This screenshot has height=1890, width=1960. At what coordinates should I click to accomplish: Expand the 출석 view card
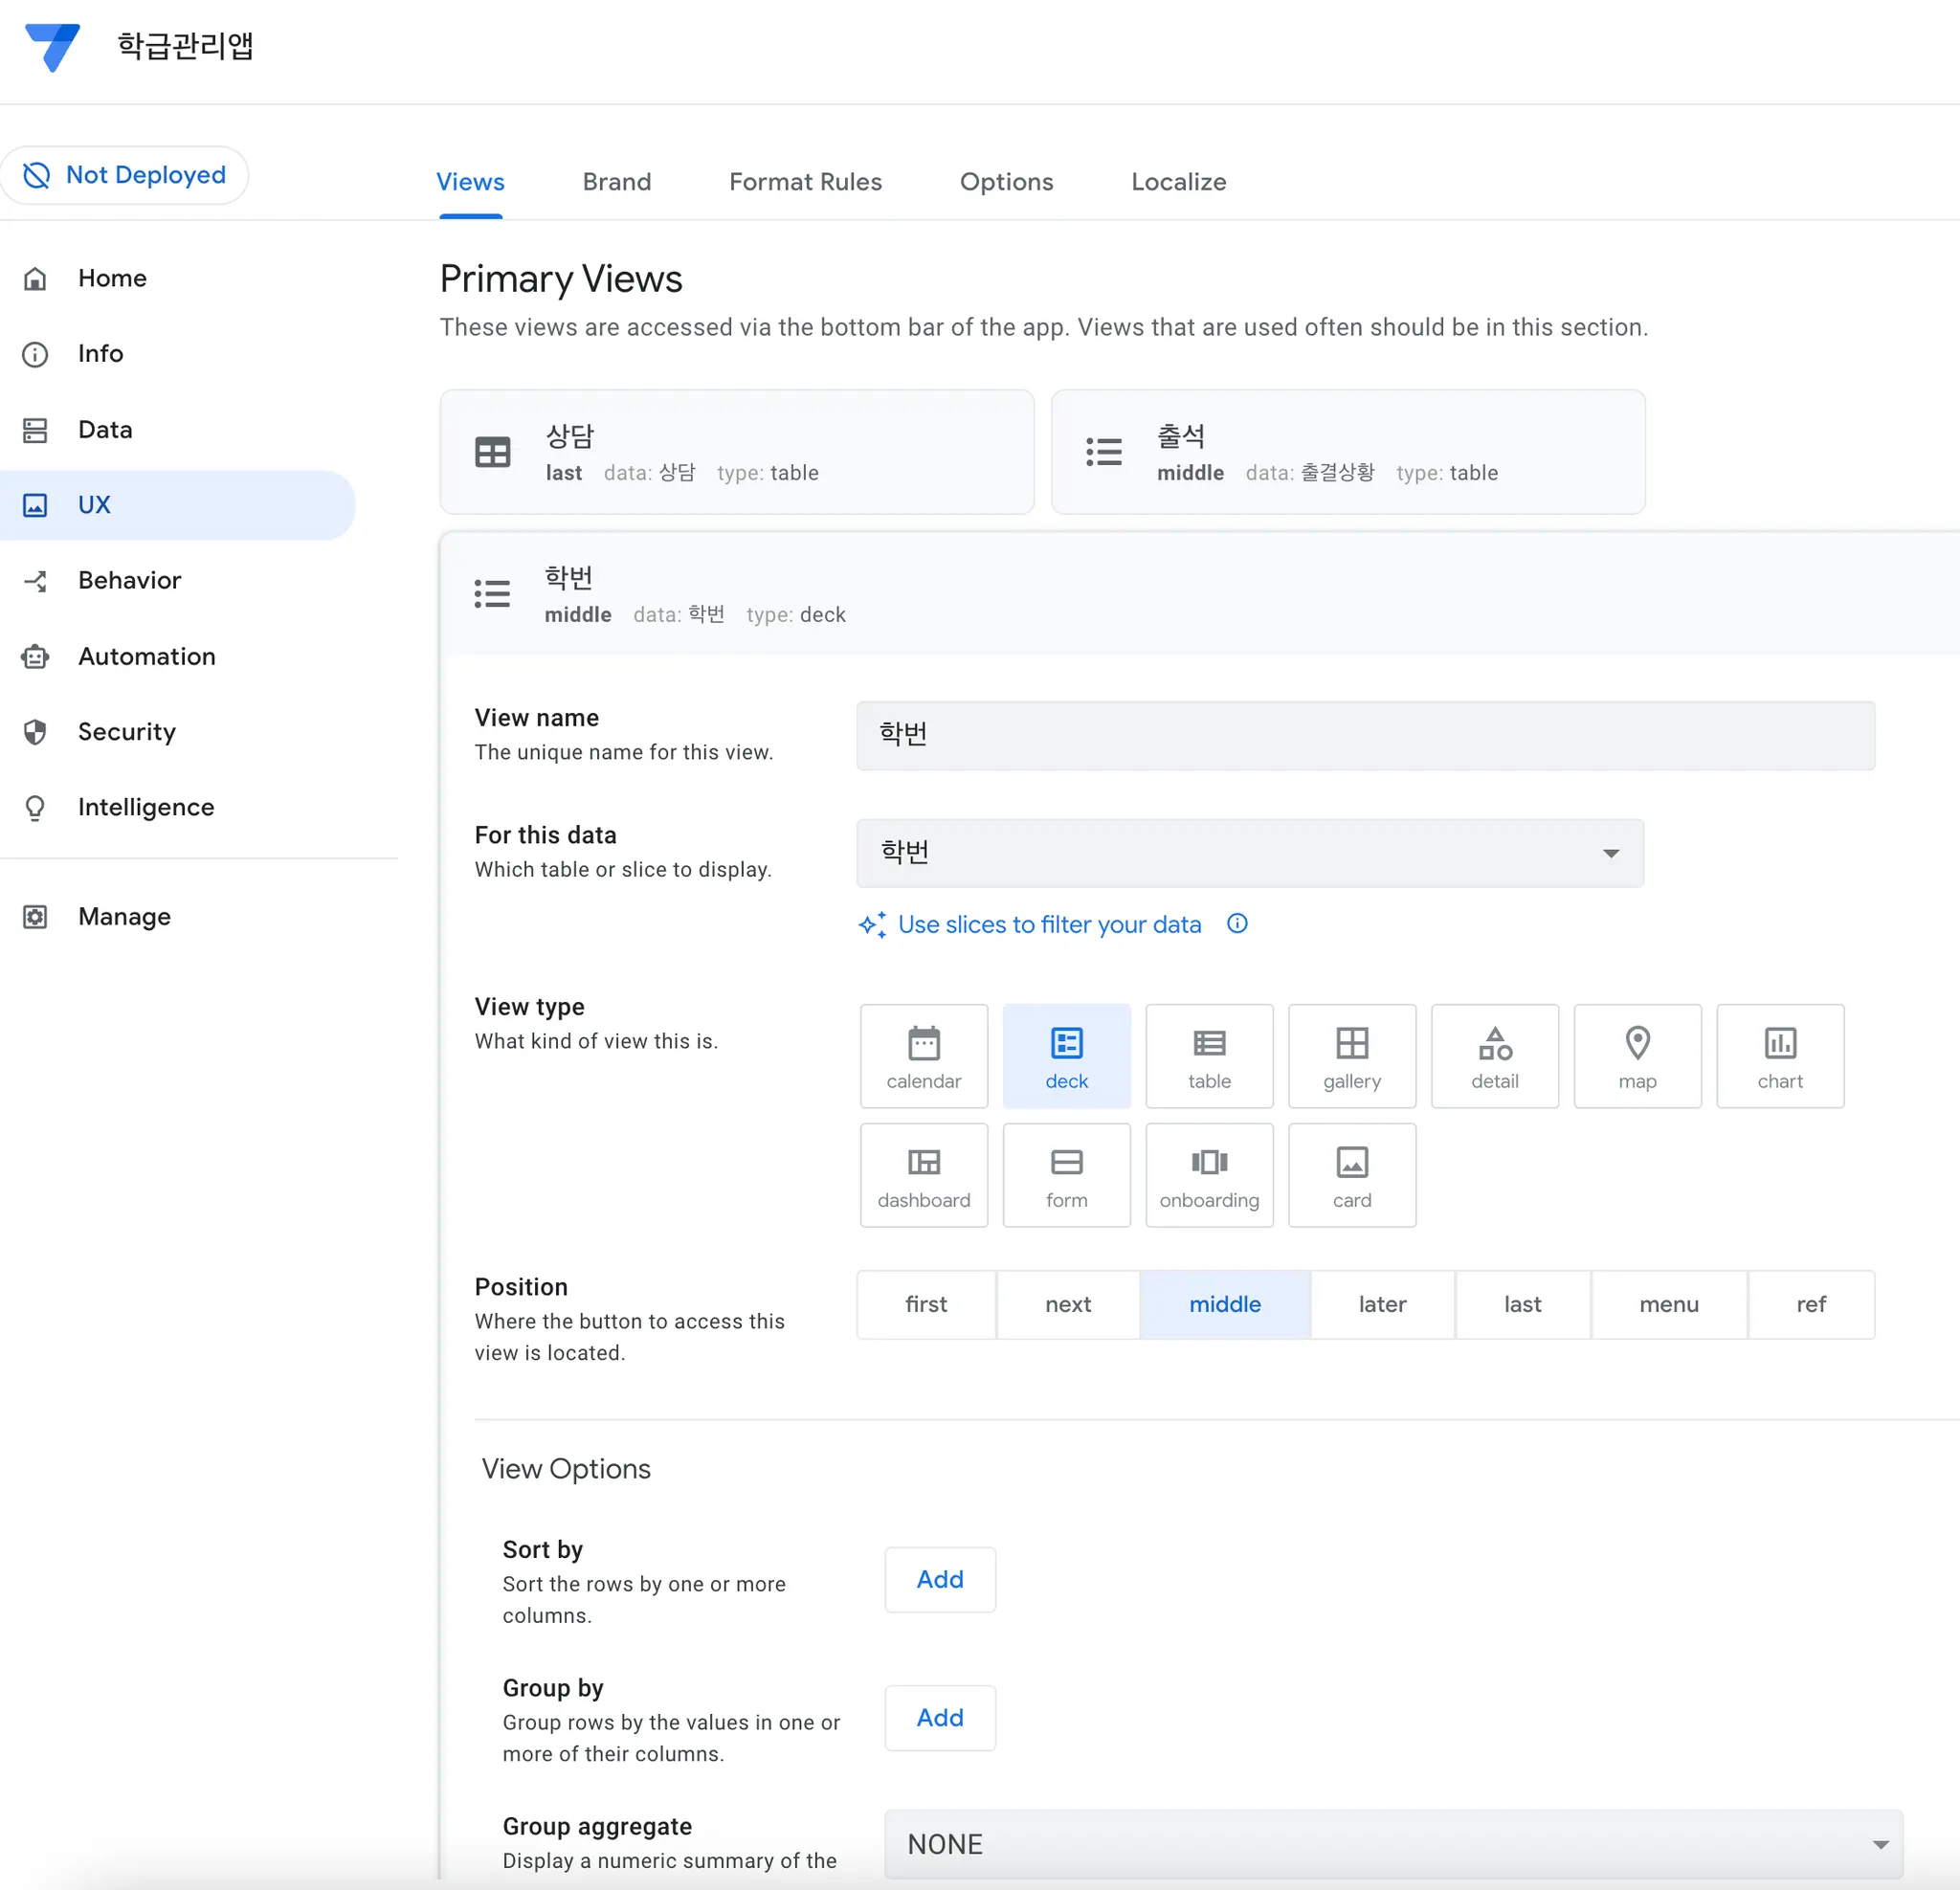tap(1347, 452)
